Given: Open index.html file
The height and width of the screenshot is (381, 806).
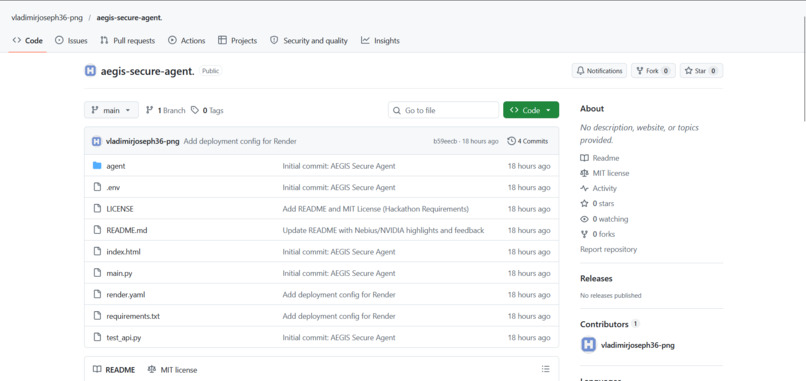Looking at the screenshot, I should (x=123, y=252).
